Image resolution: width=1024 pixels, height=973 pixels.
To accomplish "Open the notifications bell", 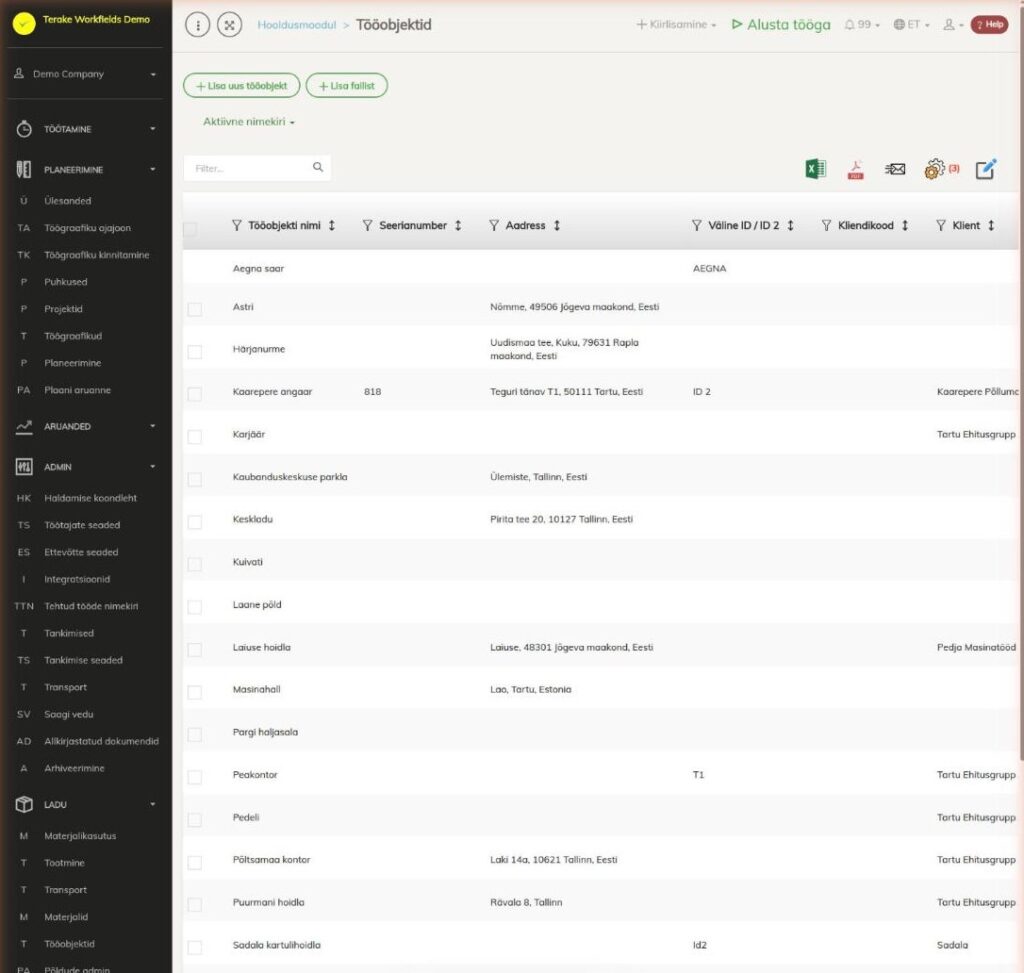I will pyautogui.click(x=861, y=25).
